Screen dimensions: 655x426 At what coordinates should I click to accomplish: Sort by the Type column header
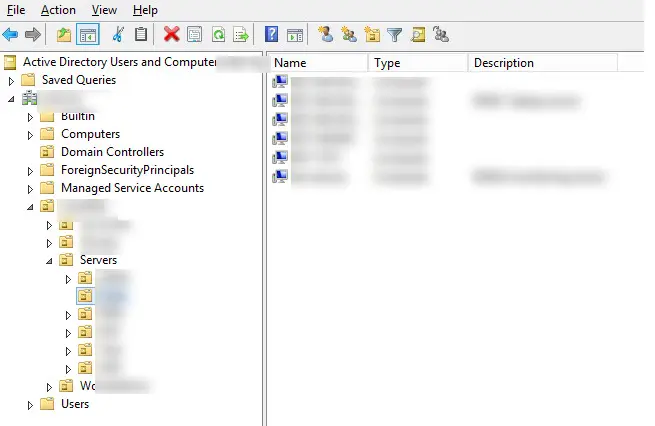(x=417, y=63)
